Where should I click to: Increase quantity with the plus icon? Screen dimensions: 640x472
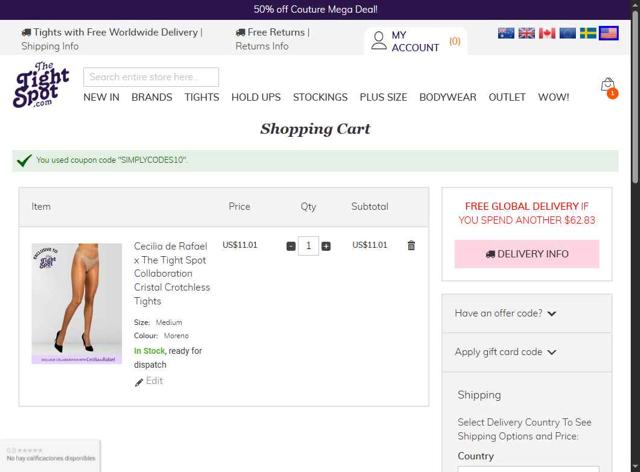tap(326, 246)
